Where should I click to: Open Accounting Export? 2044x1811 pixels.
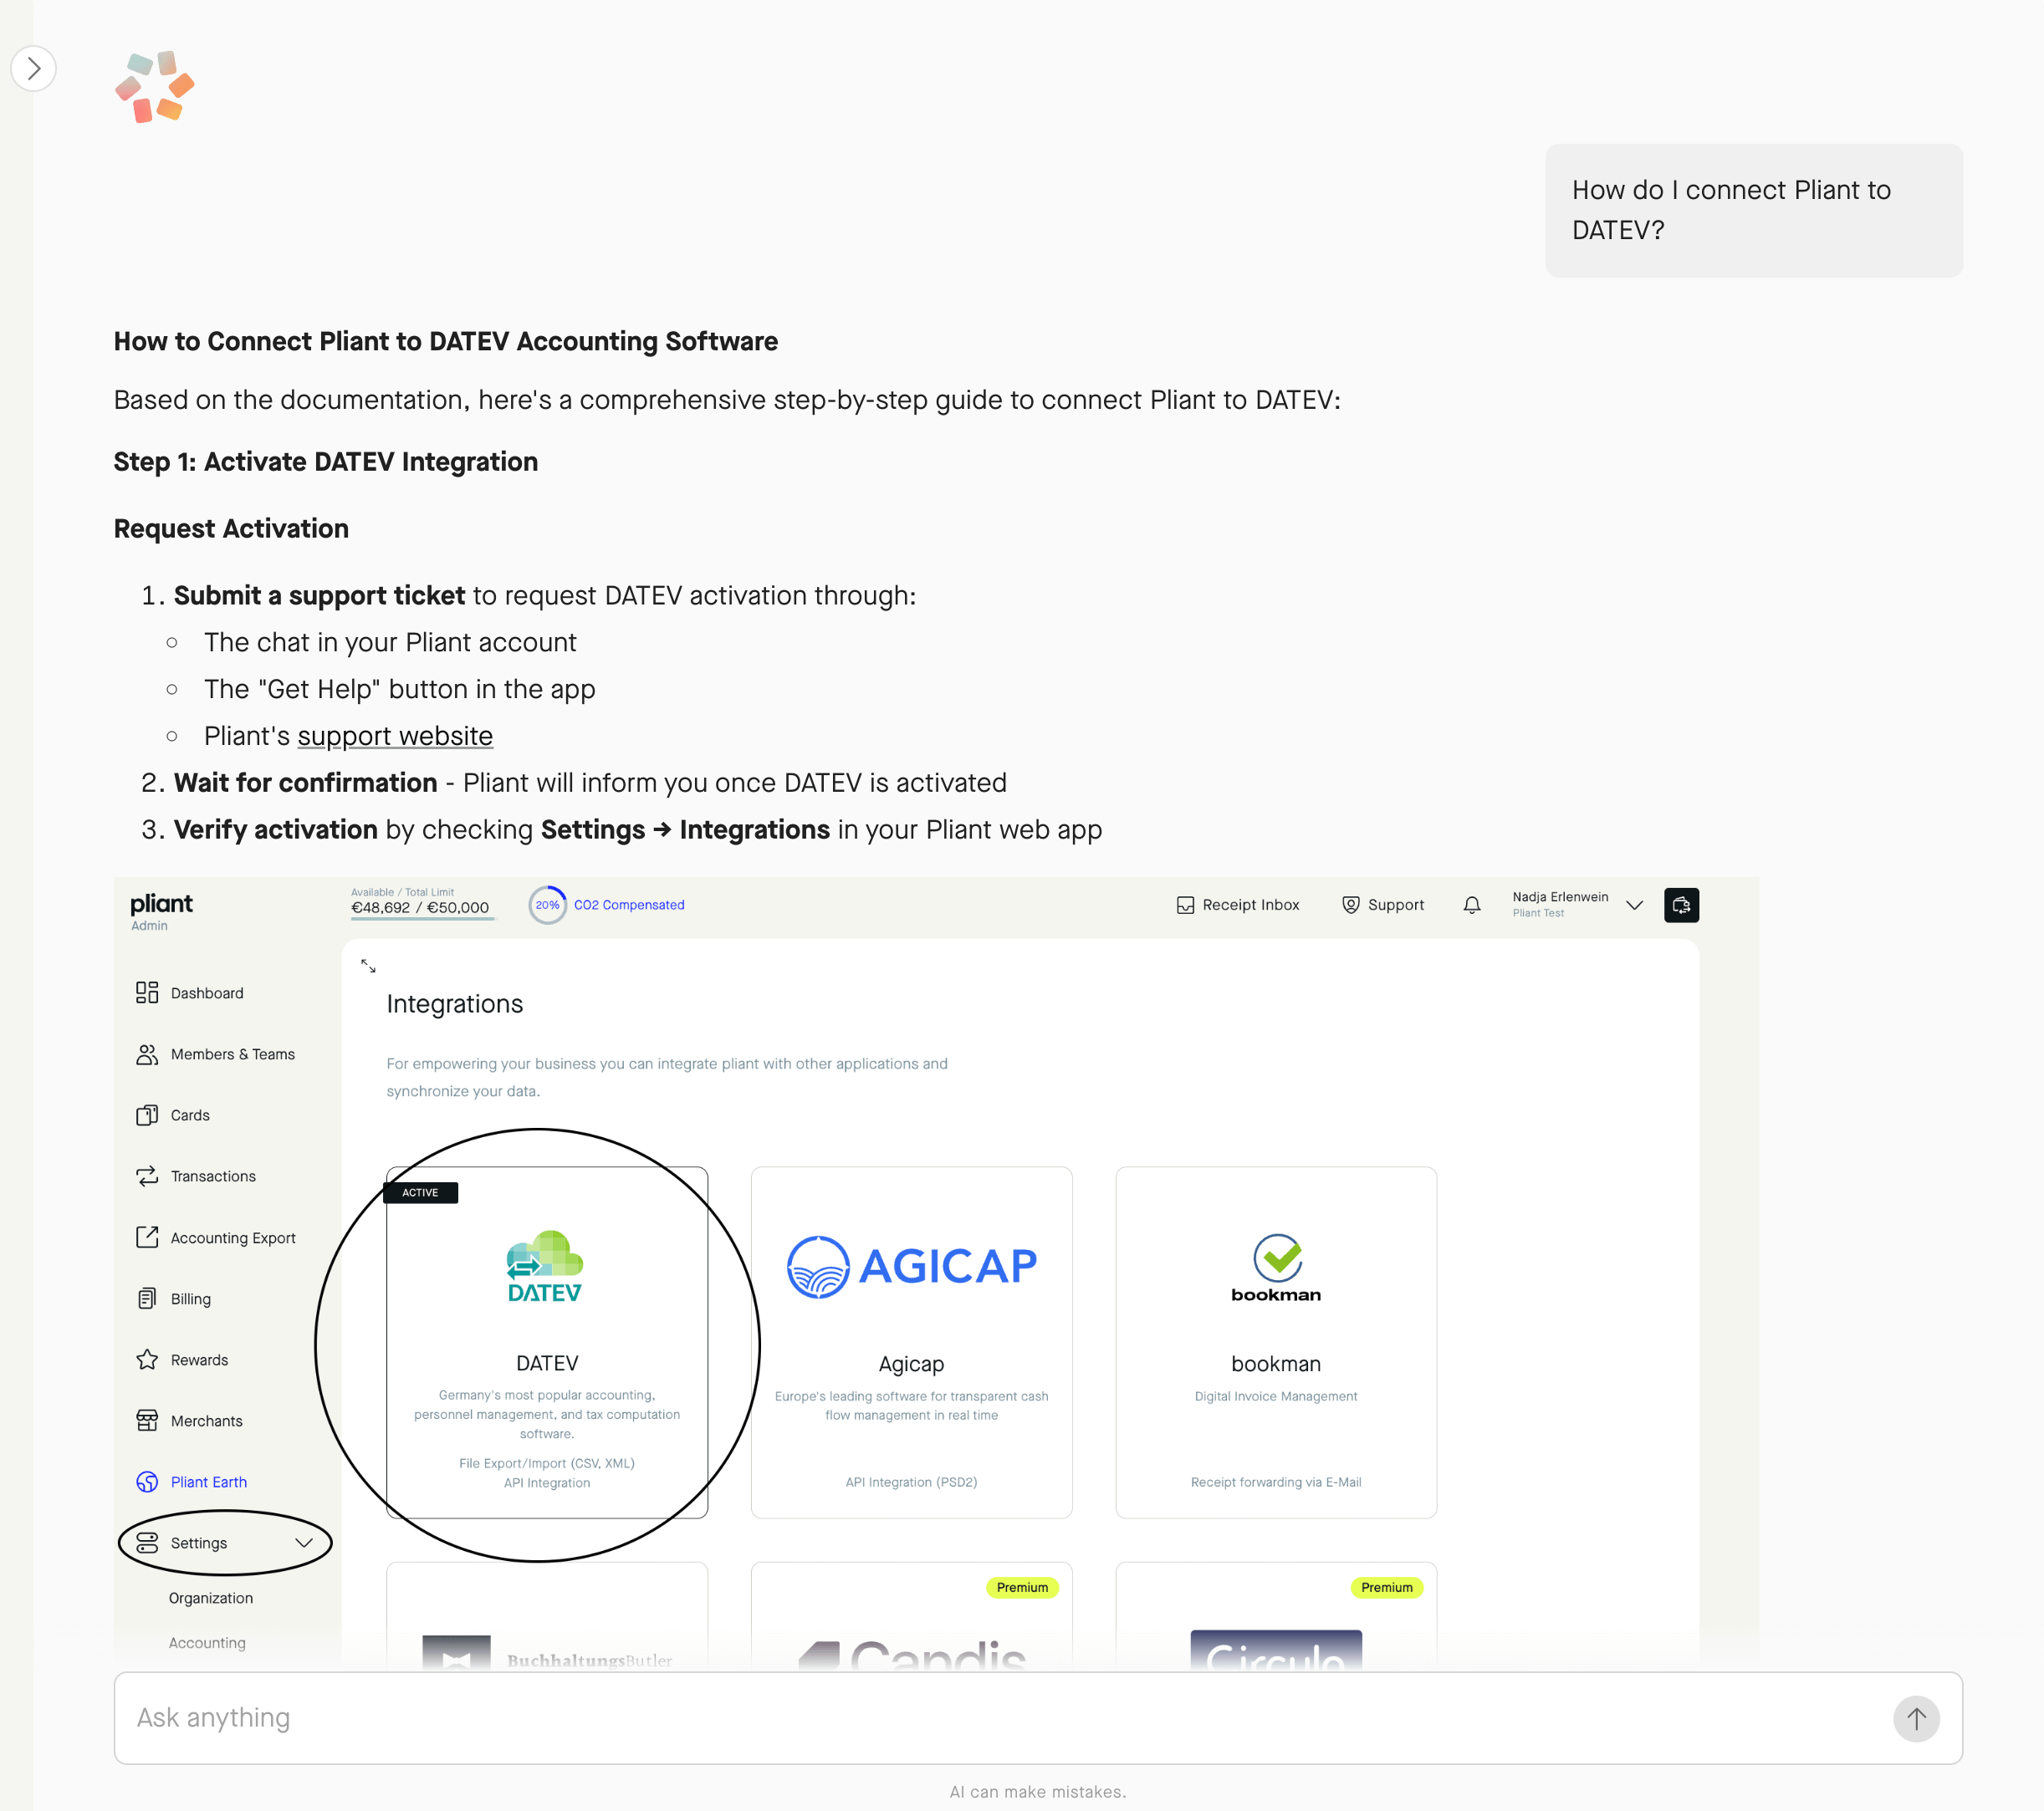click(x=232, y=1237)
